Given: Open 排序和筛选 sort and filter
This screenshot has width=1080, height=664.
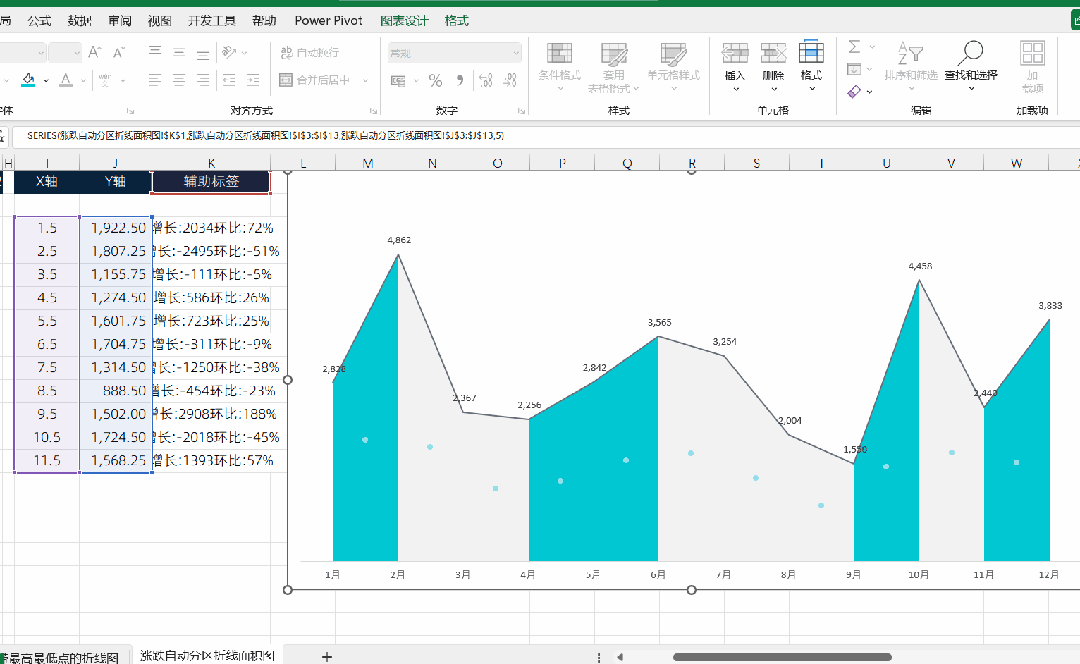Looking at the screenshot, I should coord(911,67).
